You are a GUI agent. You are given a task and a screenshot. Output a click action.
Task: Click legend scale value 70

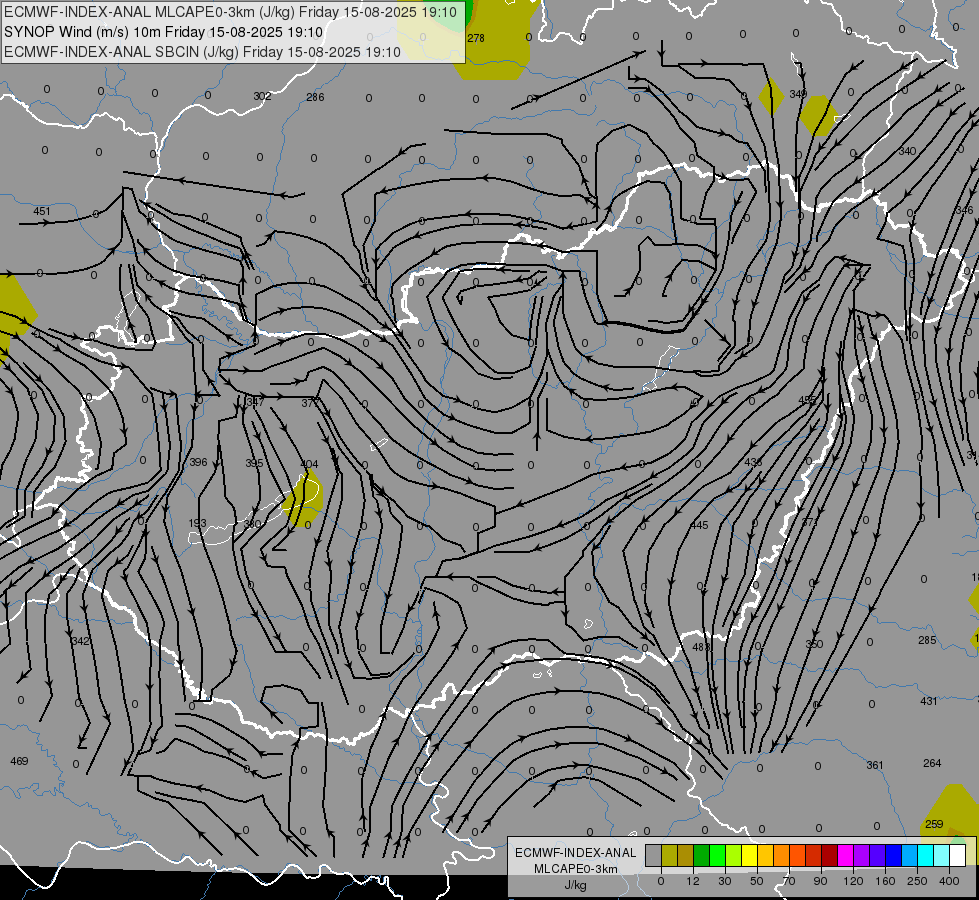coord(789,881)
